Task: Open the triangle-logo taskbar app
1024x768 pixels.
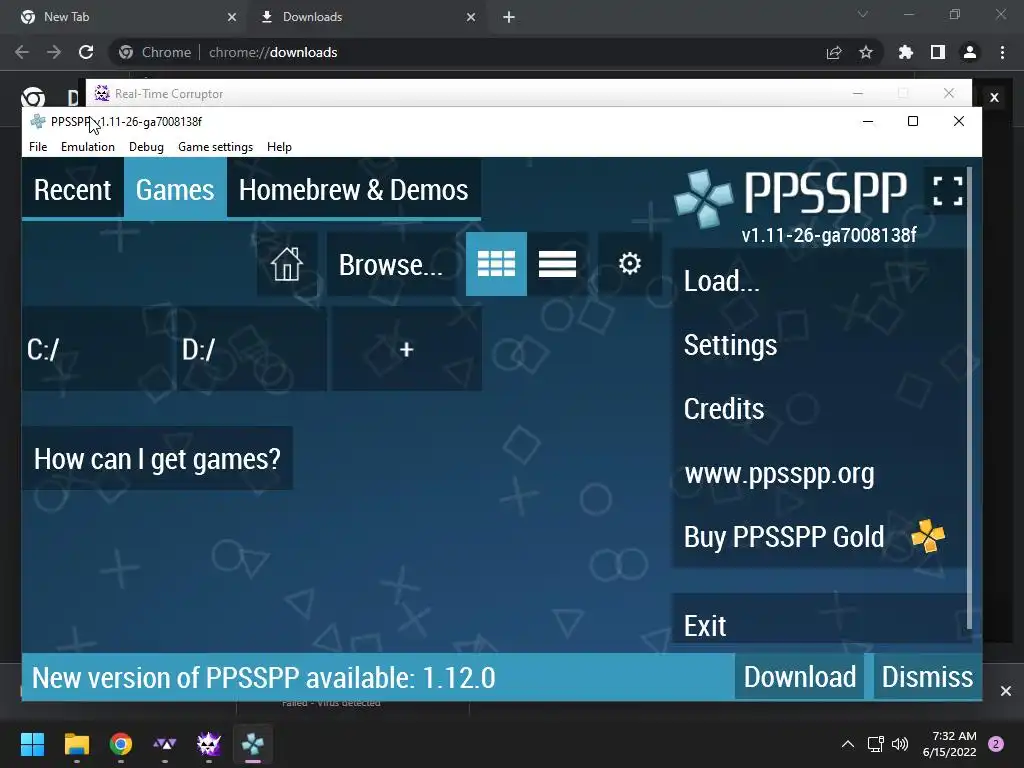Action: 165,744
